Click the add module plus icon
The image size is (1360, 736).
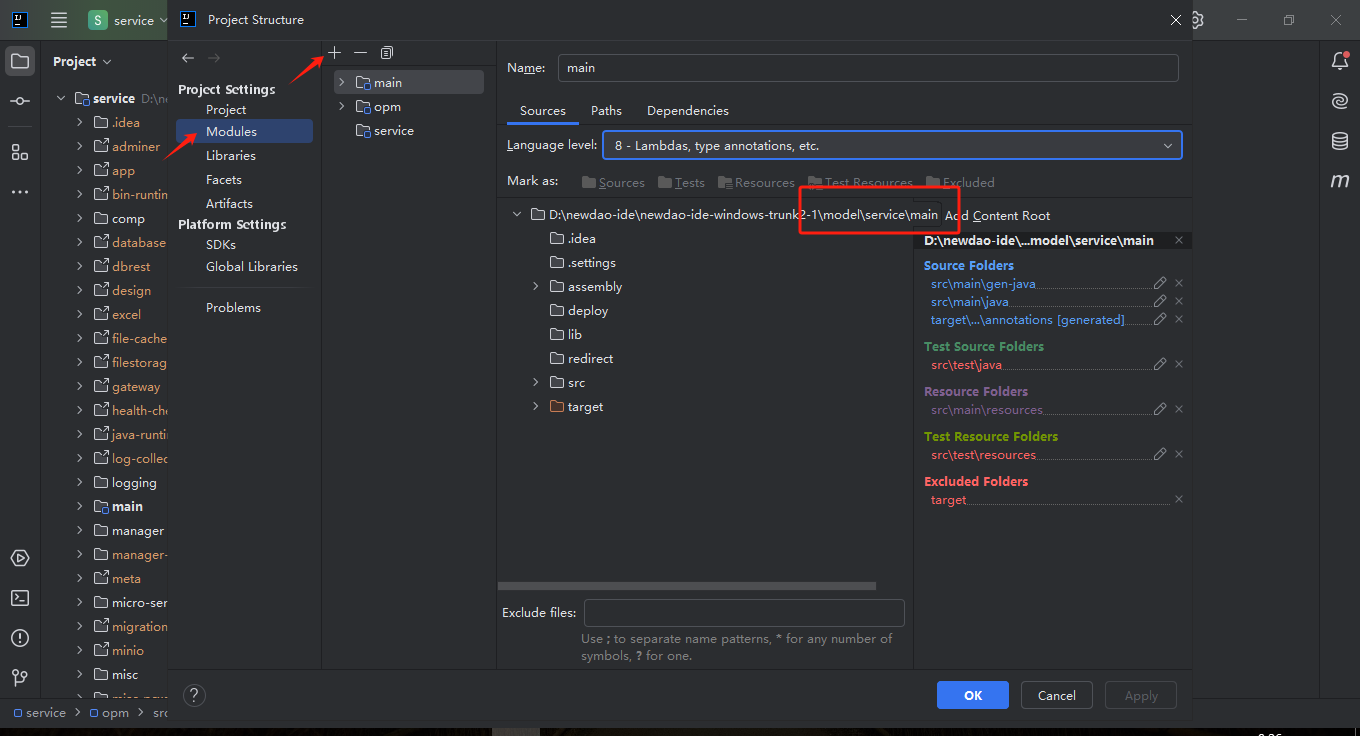pos(335,52)
